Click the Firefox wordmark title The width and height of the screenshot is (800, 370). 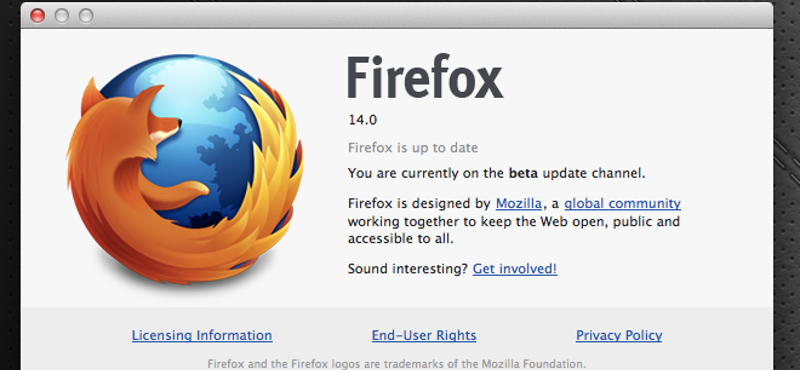pos(426,77)
